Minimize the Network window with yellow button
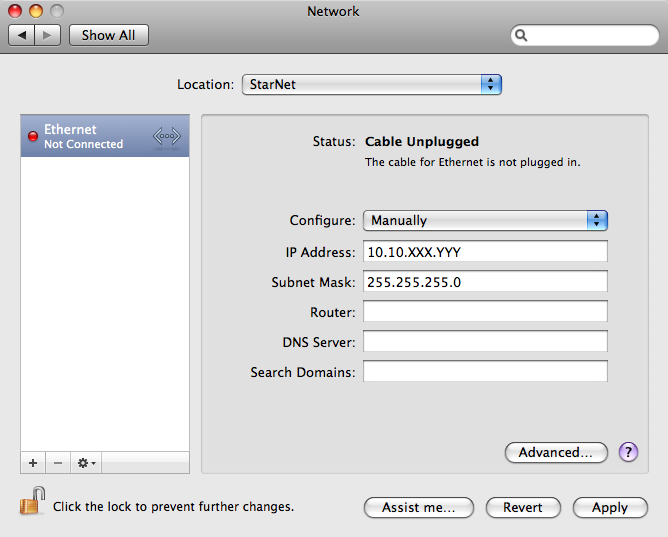Screen dimensions: 668x537 coord(36,11)
